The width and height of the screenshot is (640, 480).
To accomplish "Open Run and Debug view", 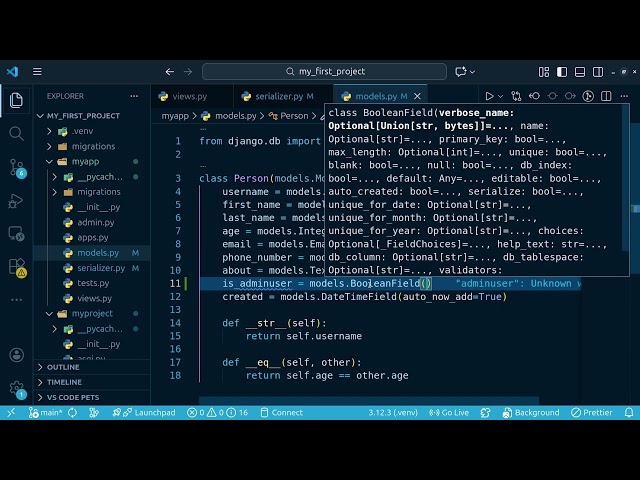I will 16,201.
